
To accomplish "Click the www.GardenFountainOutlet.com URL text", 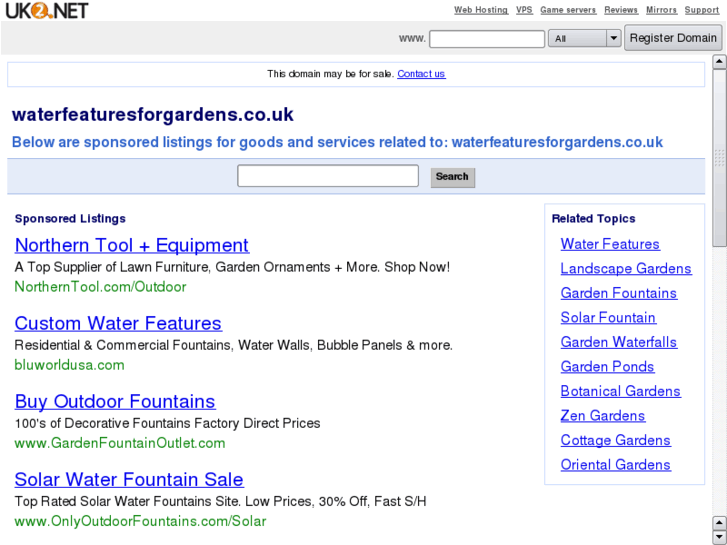I will pyautogui.click(x=120, y=443).
